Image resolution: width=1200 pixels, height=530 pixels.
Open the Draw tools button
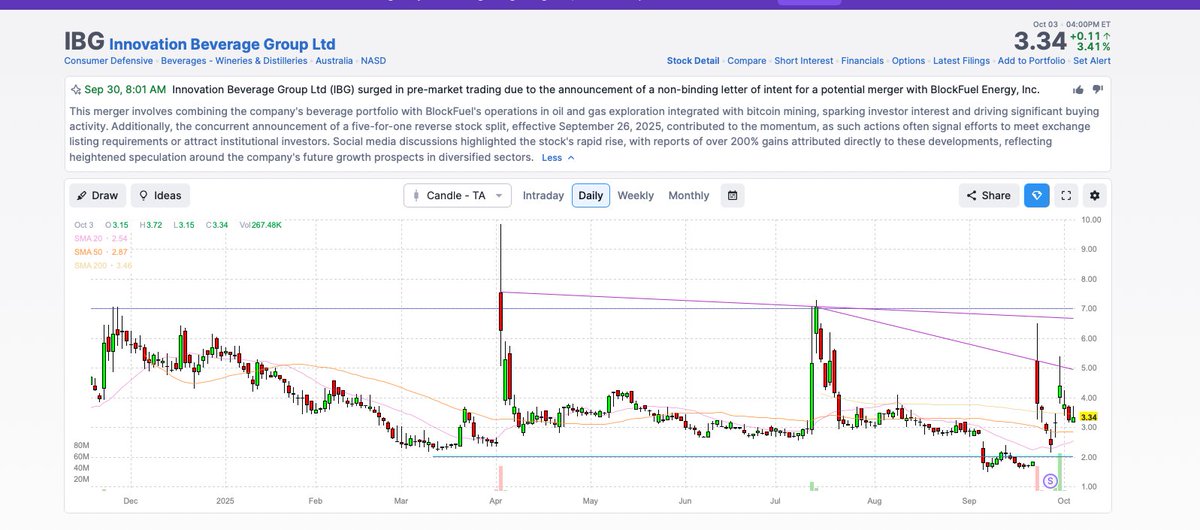coord(98,195)
